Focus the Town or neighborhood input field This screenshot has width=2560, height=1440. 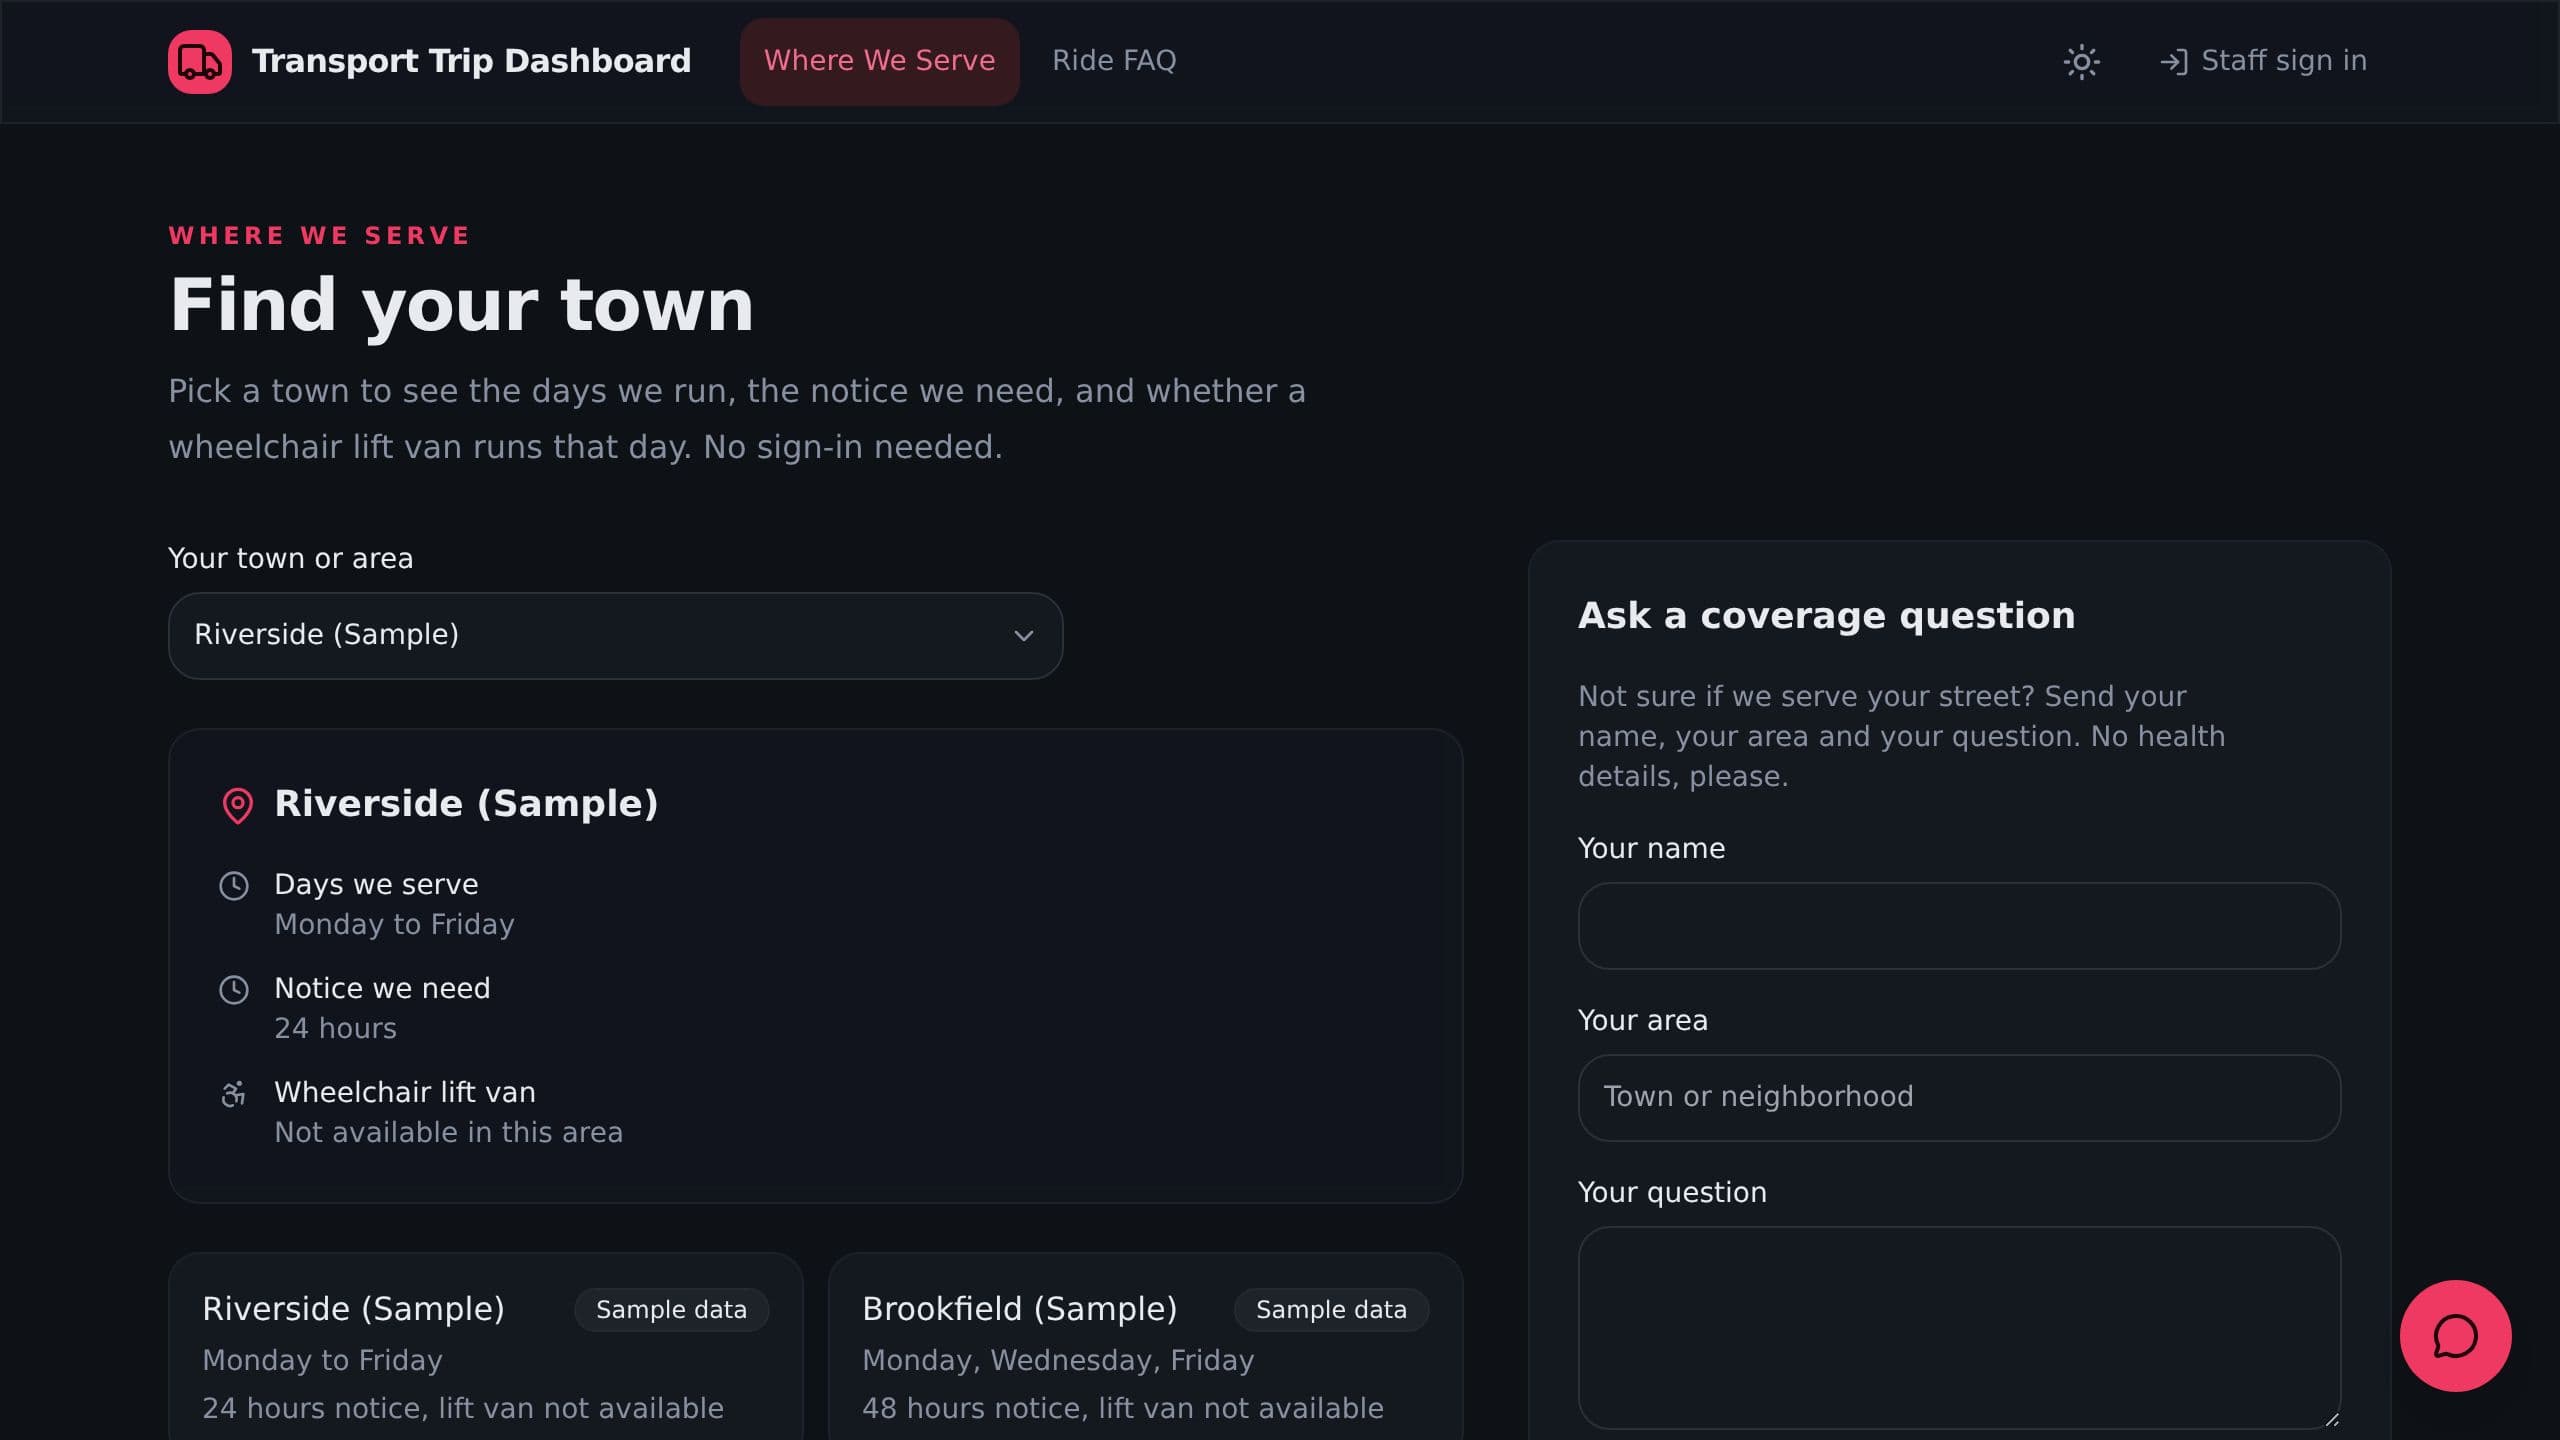(1959, 1097)
